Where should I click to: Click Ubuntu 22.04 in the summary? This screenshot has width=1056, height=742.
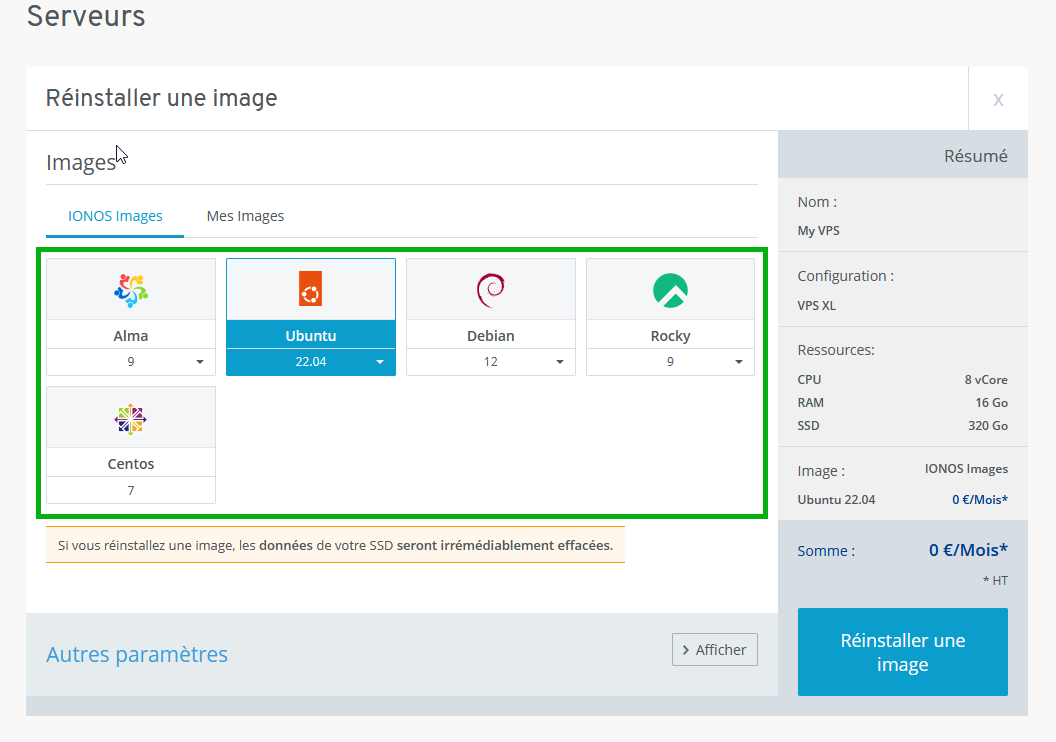pos(836,500)
